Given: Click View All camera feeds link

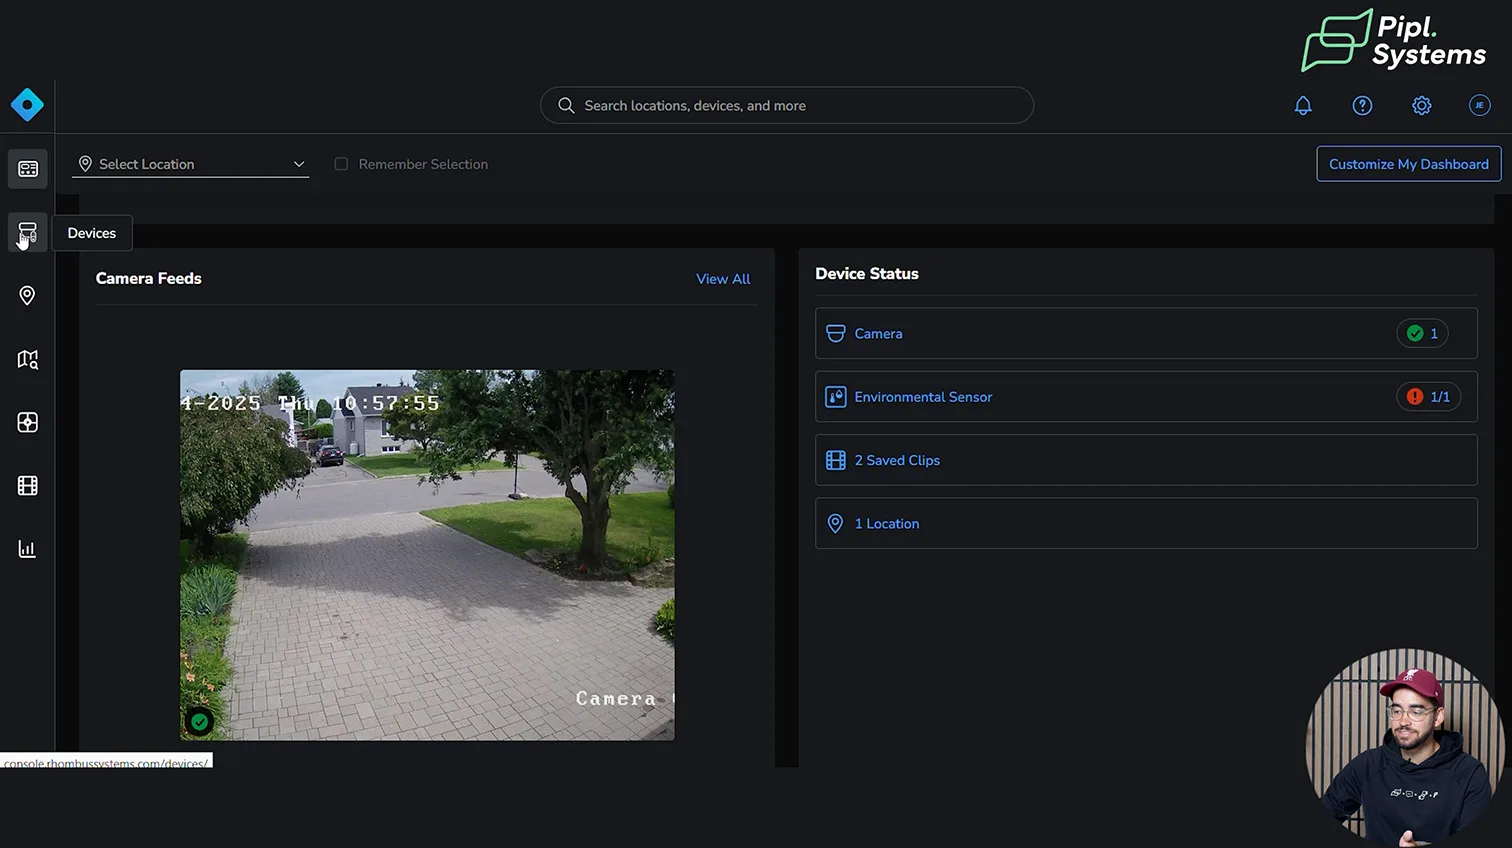Looking at the screenshot, I should coord(722,279).
